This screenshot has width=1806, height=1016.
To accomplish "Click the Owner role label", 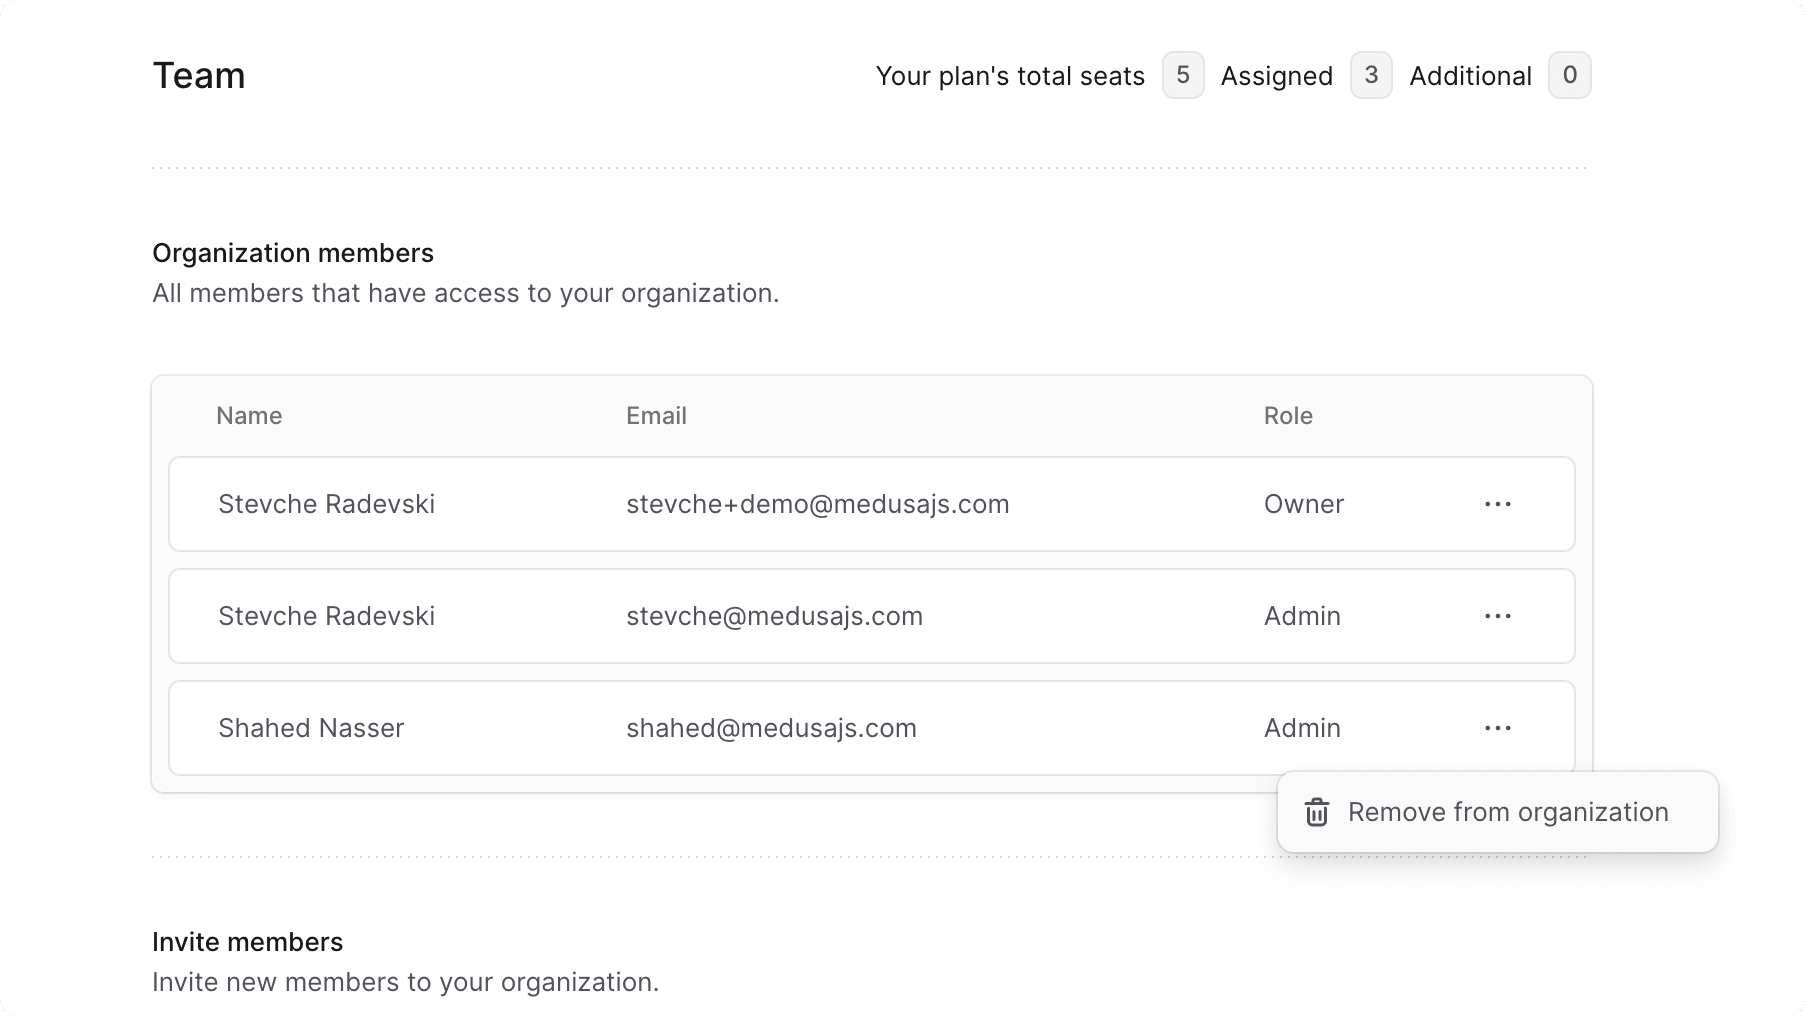I will tap(1303, 504).
